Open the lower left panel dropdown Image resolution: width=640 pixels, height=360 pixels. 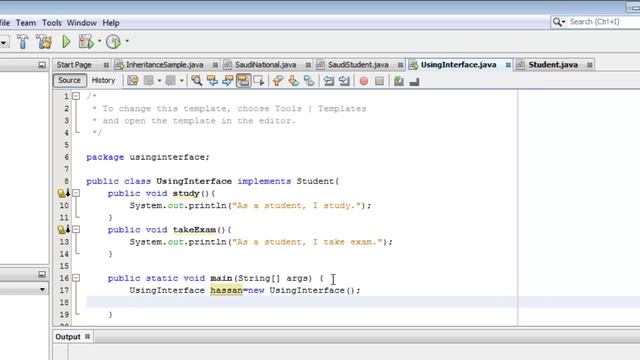click(x=42, y=289)
